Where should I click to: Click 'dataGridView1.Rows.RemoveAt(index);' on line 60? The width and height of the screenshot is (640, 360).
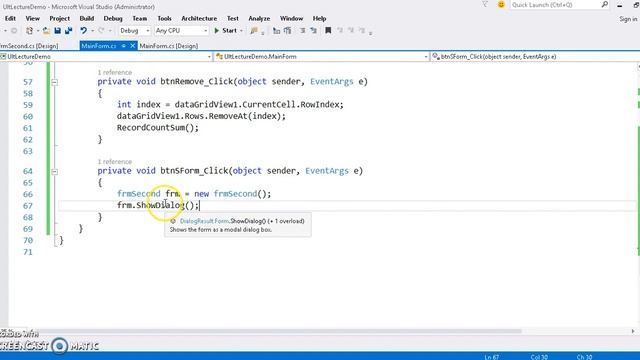pos(201,116)
